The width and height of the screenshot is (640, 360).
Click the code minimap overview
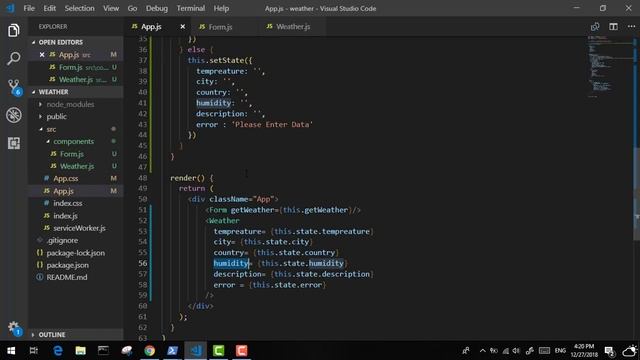tap(610, 67)
